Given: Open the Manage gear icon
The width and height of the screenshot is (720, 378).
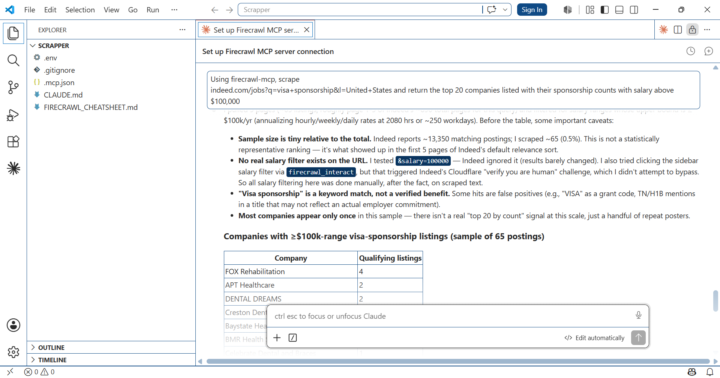Looking at the screenshot, I should click(13, 352).
